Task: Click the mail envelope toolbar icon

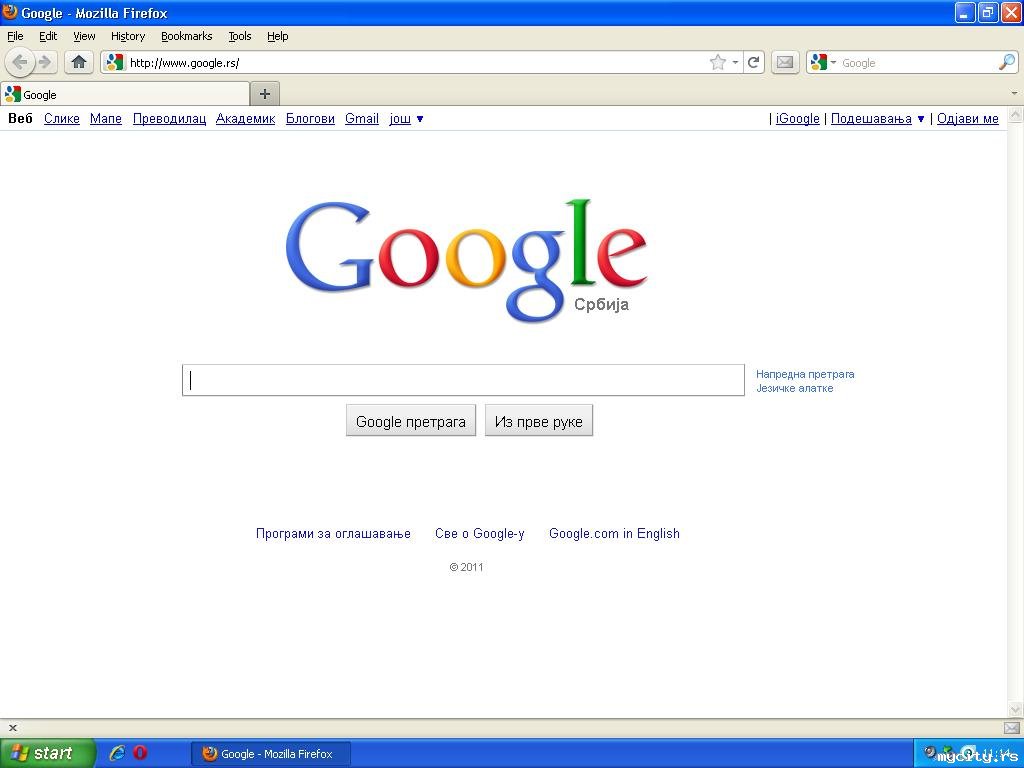Action: point(785,63)
